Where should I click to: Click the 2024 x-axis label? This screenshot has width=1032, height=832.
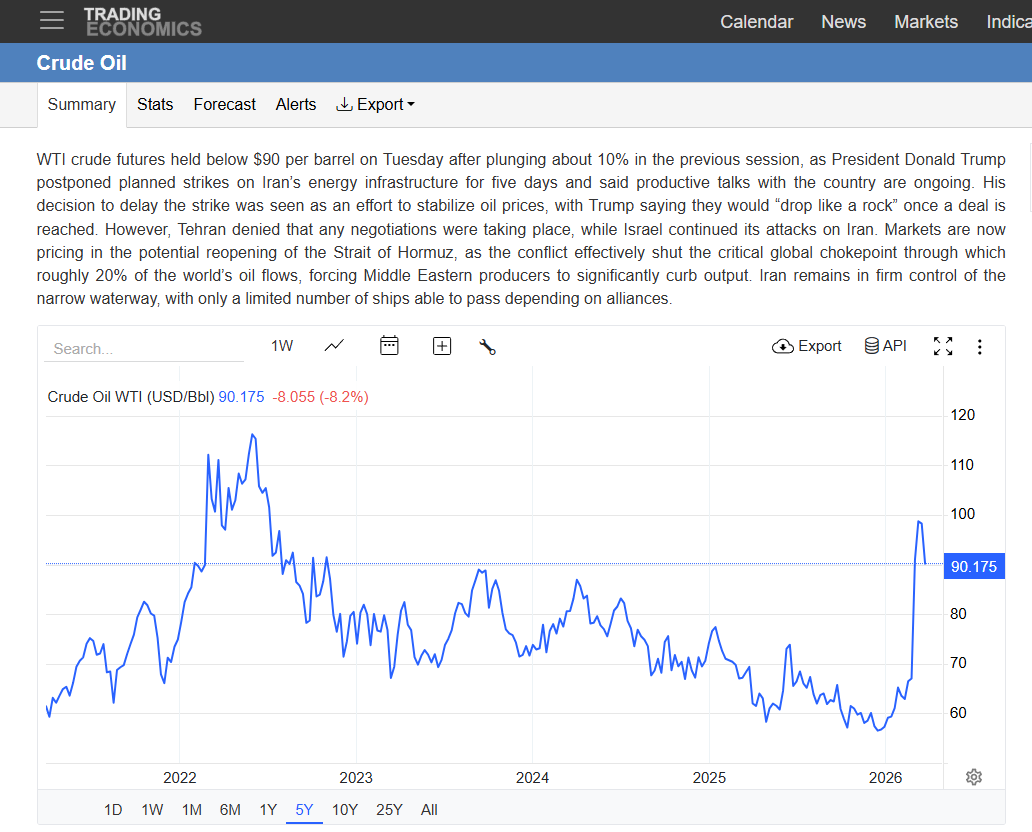532,777
